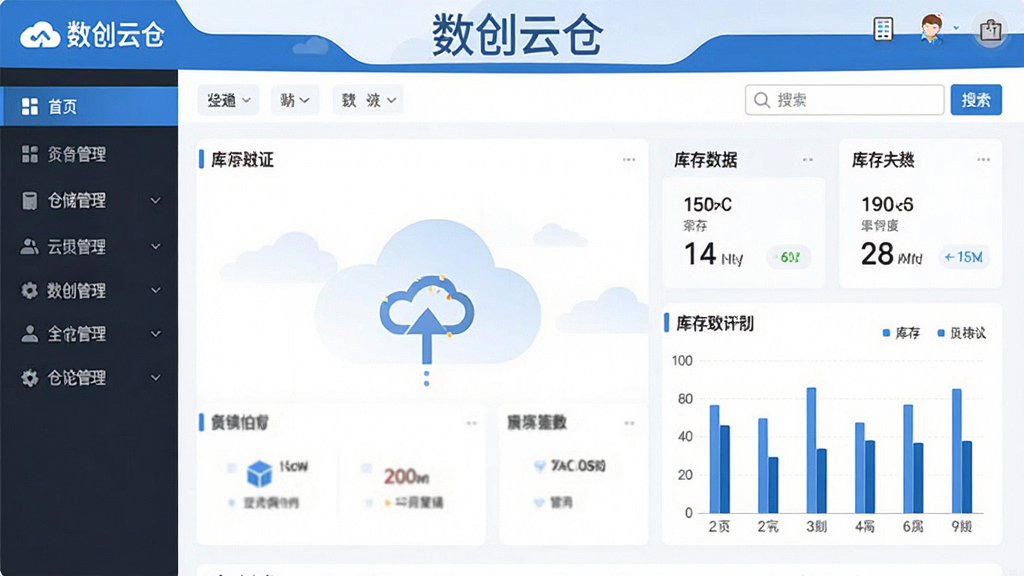Click the tallest bar above 3 on chart

pyautogui.click(x=811, y=450)
